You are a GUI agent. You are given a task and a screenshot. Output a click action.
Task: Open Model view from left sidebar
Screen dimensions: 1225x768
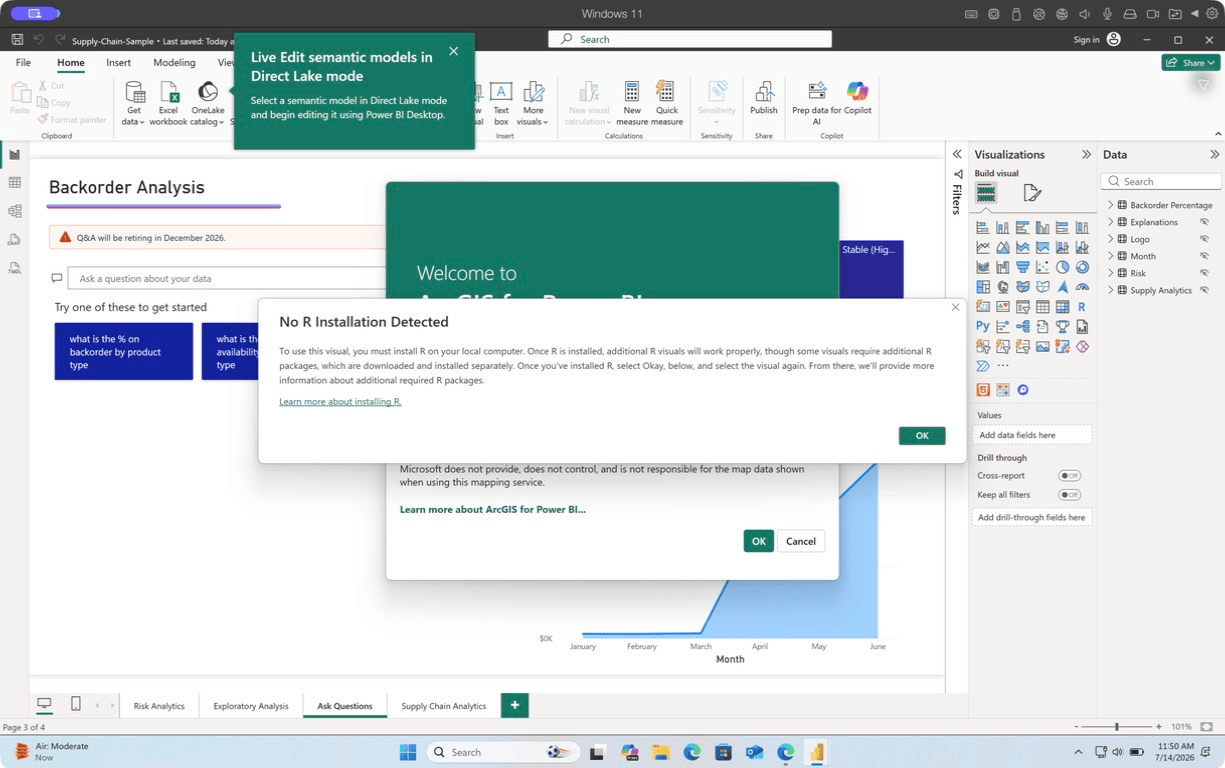click(x=14, y=211)
